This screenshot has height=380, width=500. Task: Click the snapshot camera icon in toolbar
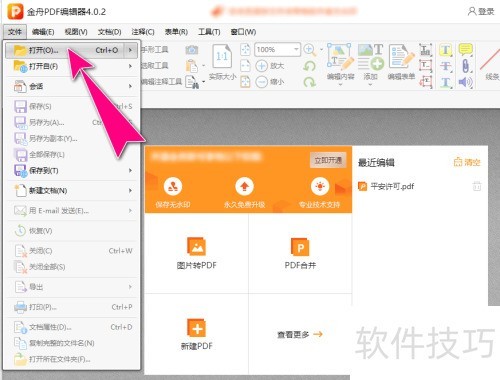[192, 50]
